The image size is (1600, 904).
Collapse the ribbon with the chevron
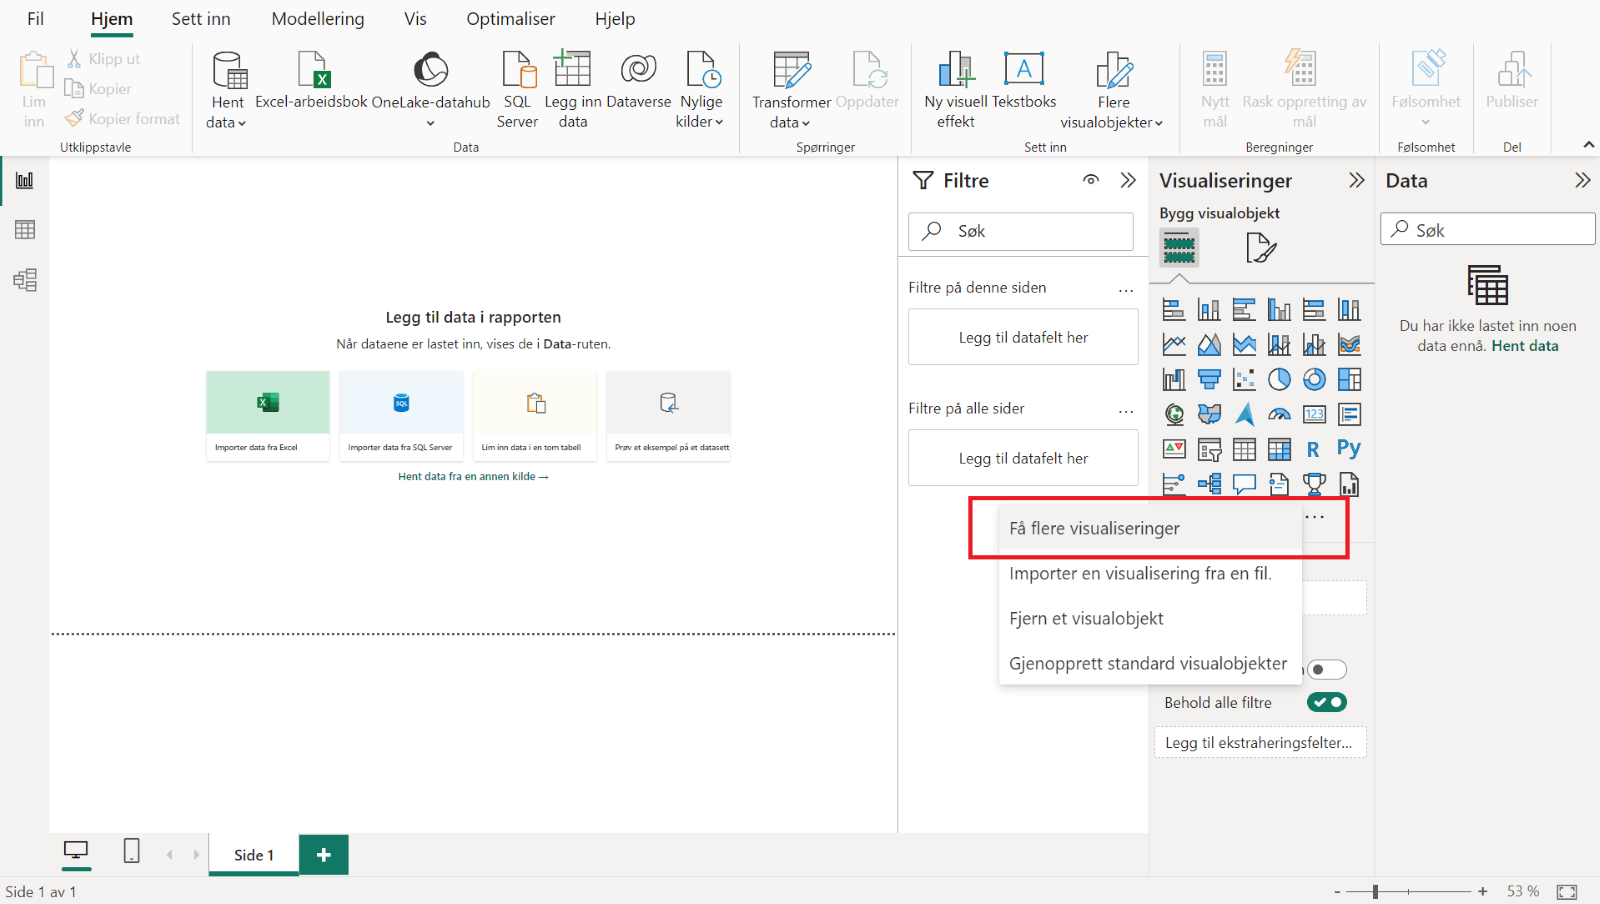(x=1588, y=145)
